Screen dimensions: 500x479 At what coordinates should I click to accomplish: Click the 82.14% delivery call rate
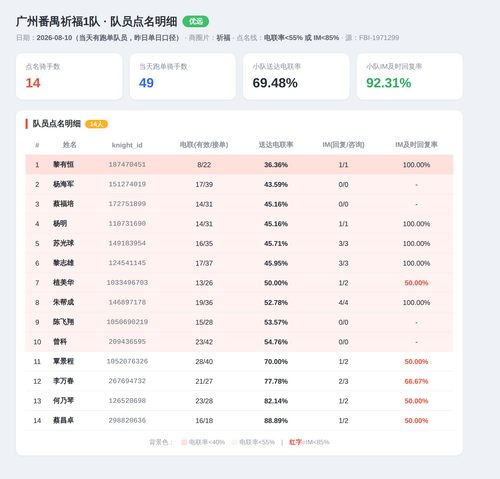click(276, 401)
